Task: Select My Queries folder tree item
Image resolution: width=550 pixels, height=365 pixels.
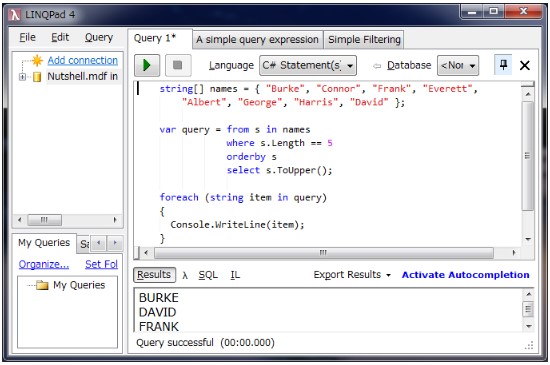Action: [79, 285]
